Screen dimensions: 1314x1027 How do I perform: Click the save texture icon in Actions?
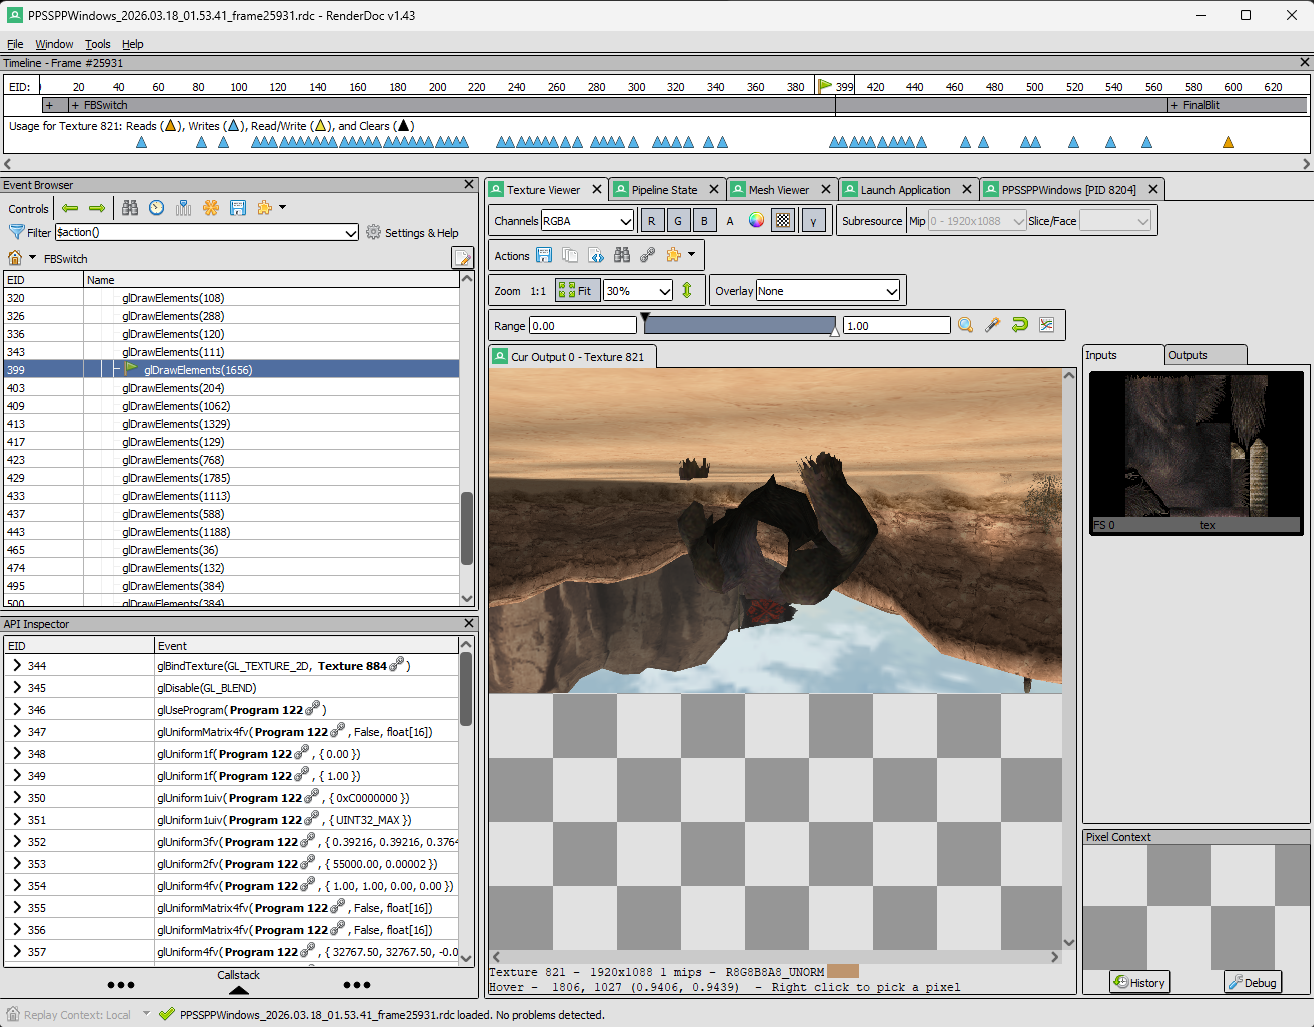(544, 255)
